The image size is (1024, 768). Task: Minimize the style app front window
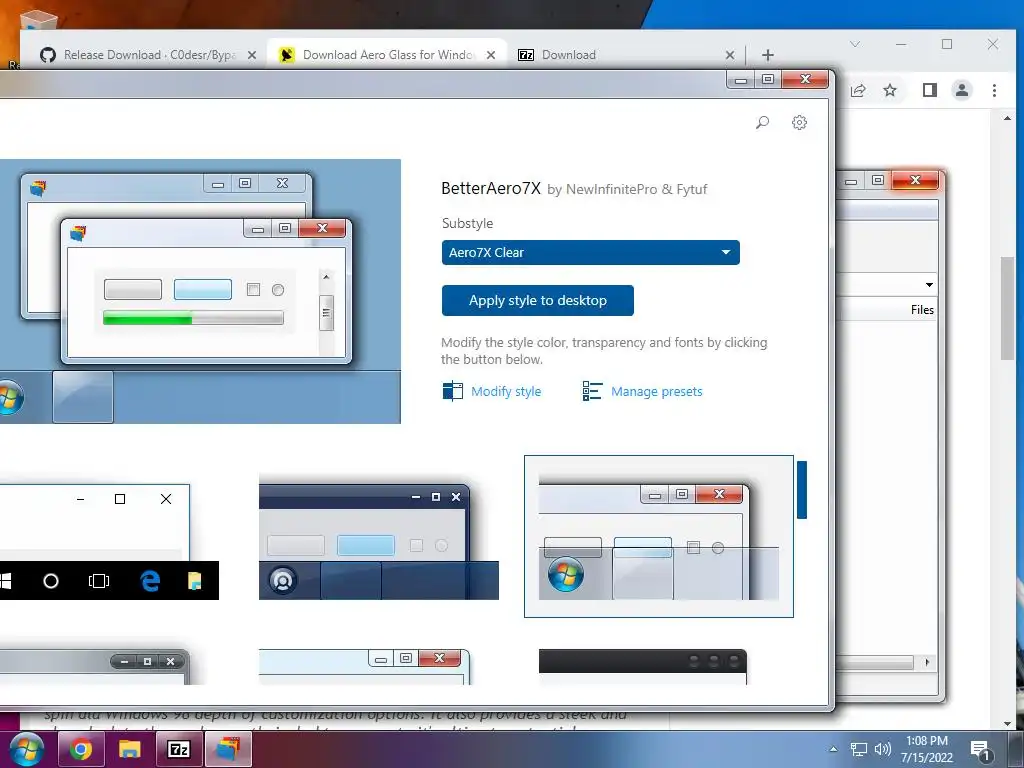pyautogui.click(x=741, y=80)
